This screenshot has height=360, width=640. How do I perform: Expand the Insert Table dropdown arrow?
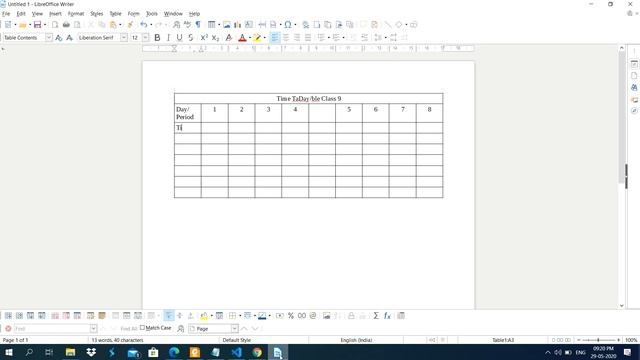coord(219,25)
